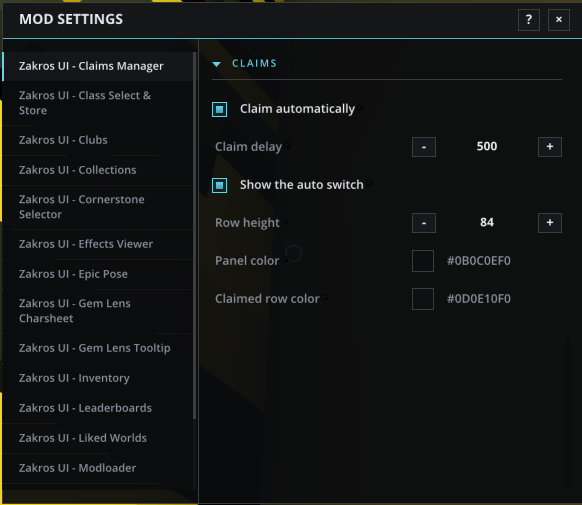Click the MOD SETTINGS title text
The image size is (582, 505).
(x=71, y=19)
